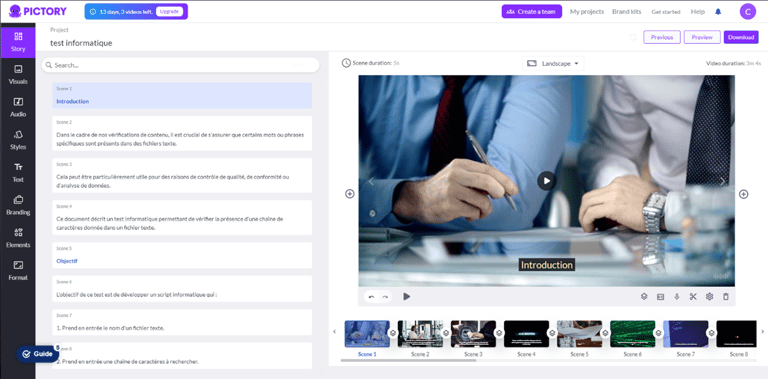The image size is (768, 379).
Task: Select Scene 2 thumbnail
Action: (x=420, y=334)
